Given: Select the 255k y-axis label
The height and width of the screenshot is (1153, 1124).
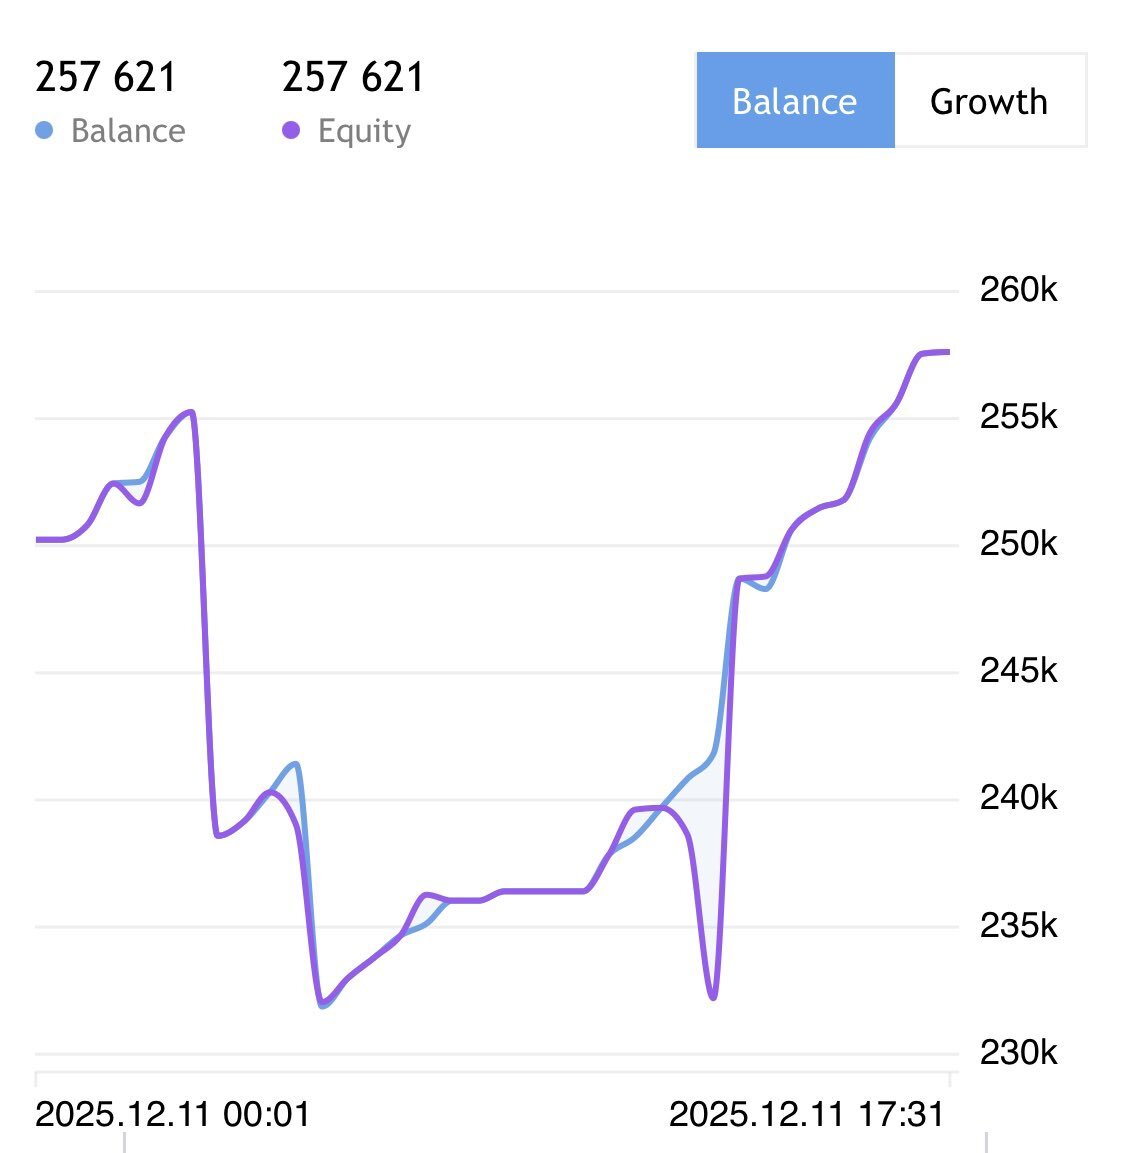Looking at the screenshot, I should (x=1018, y=416).
